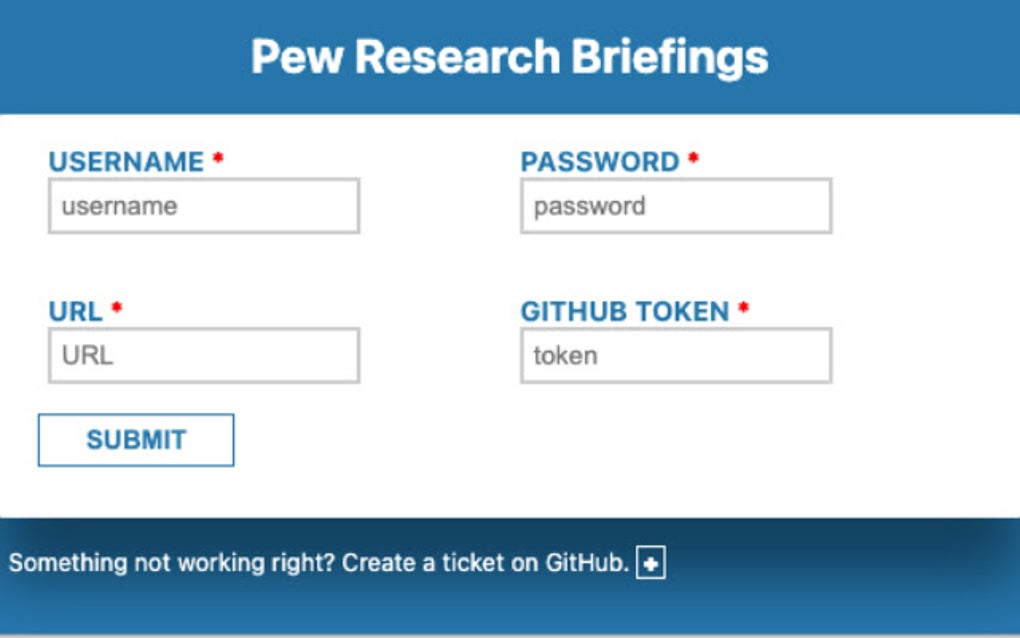Click the SUBMIT button

136,438
